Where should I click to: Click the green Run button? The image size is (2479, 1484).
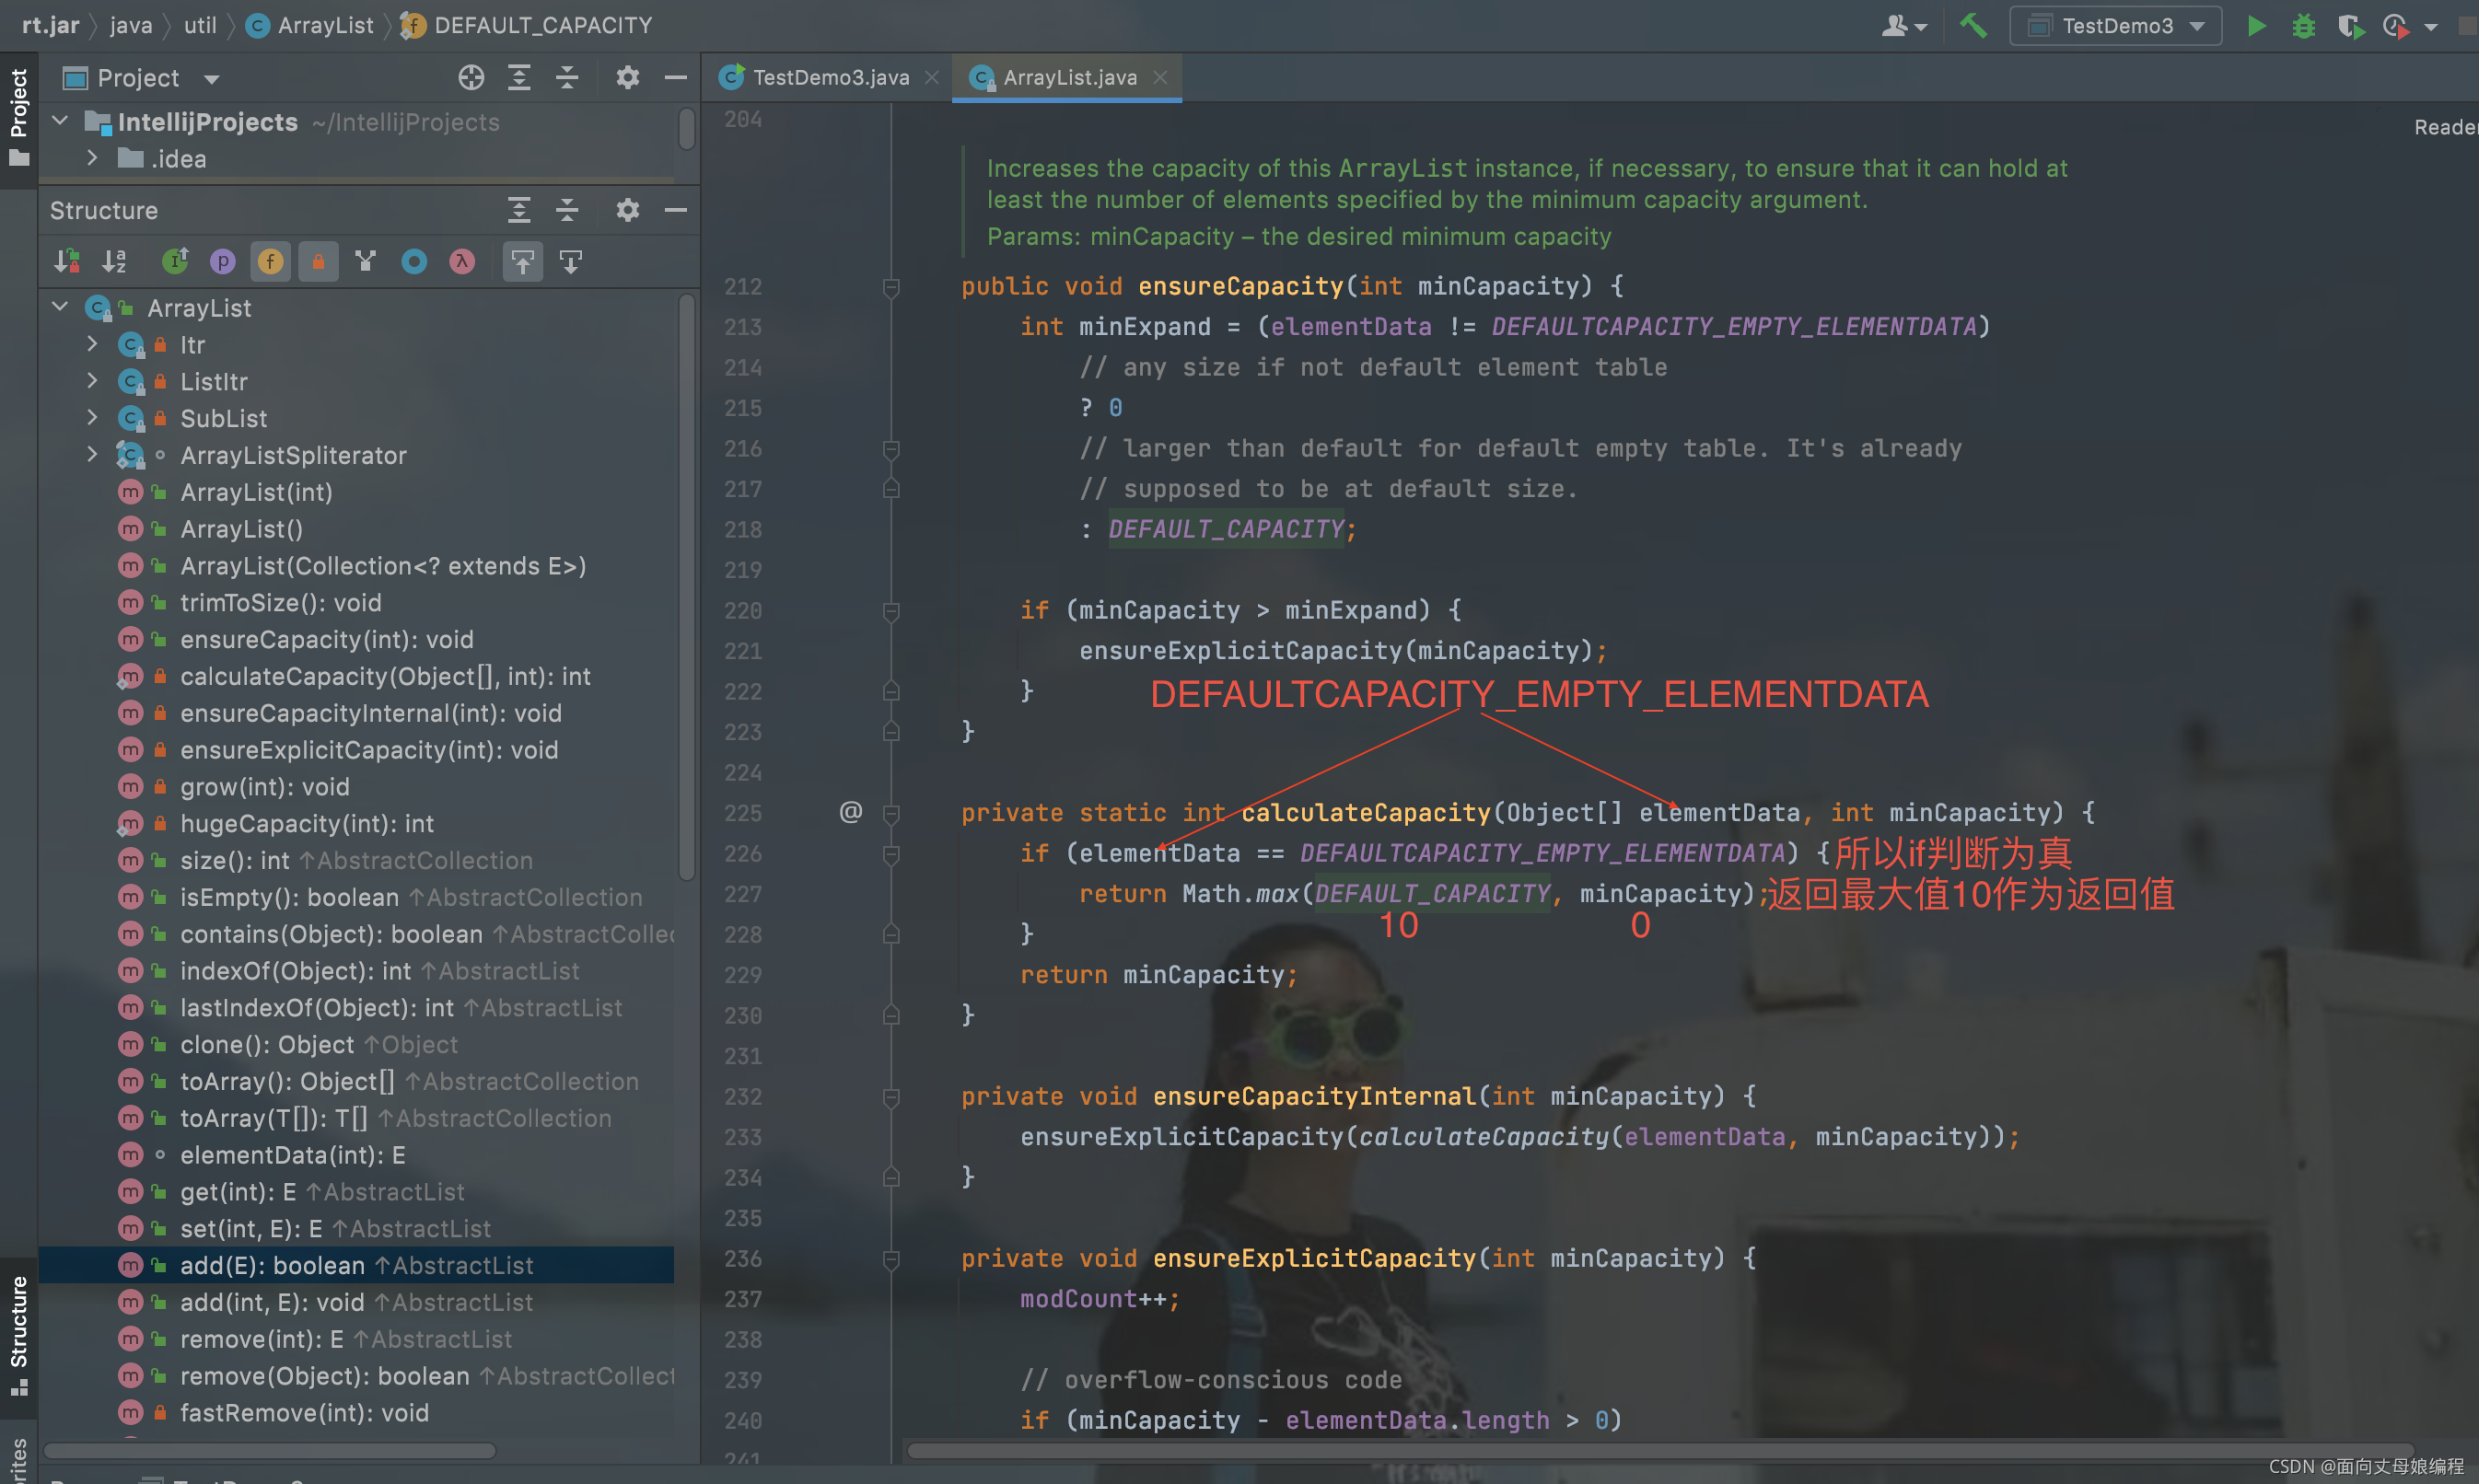2256,26
